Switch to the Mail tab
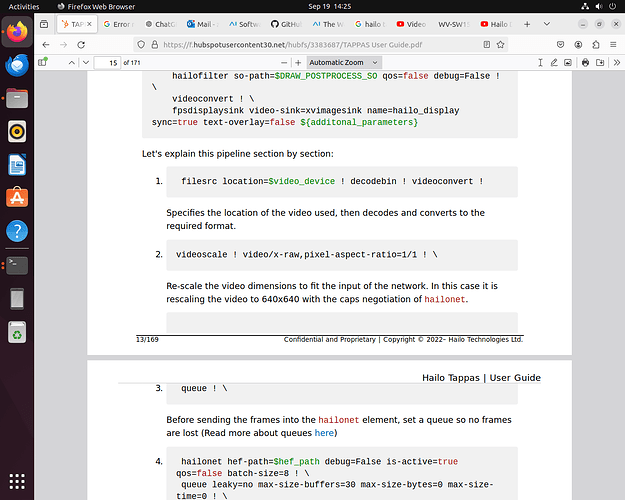This screenshot has width=625, height=500. [x=202, y=24]
